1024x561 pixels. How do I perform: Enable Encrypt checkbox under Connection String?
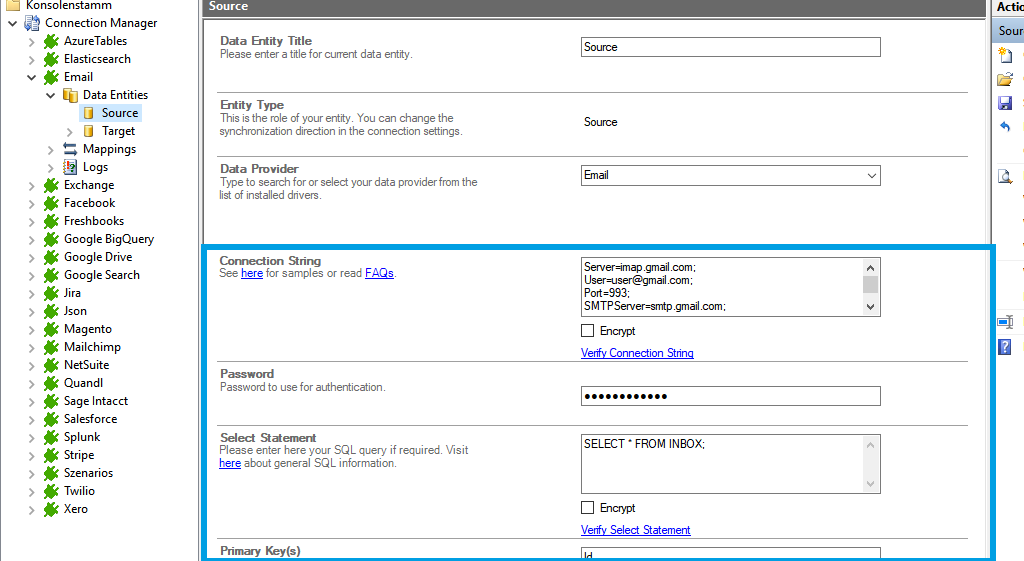[x=588, y=331]
